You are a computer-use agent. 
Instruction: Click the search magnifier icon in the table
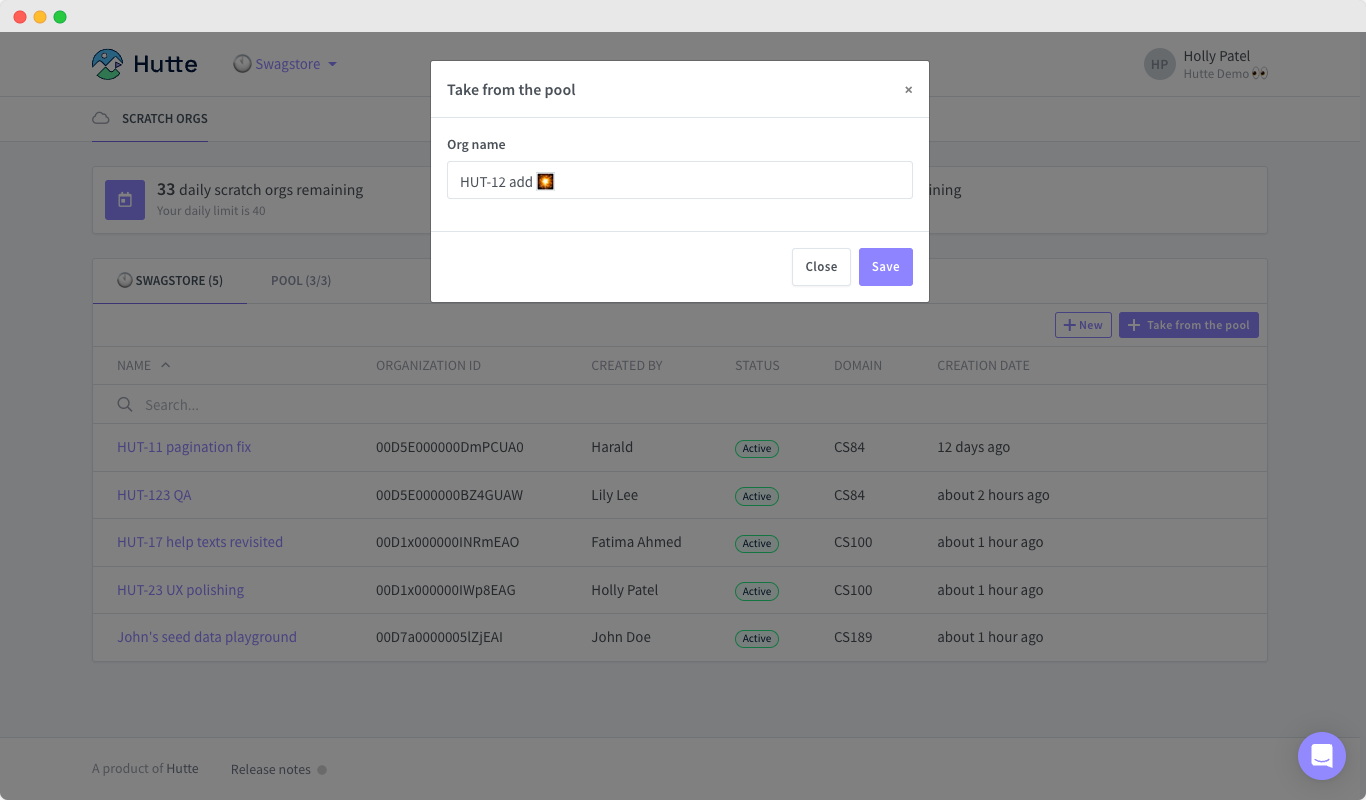(x=125, y=405)
